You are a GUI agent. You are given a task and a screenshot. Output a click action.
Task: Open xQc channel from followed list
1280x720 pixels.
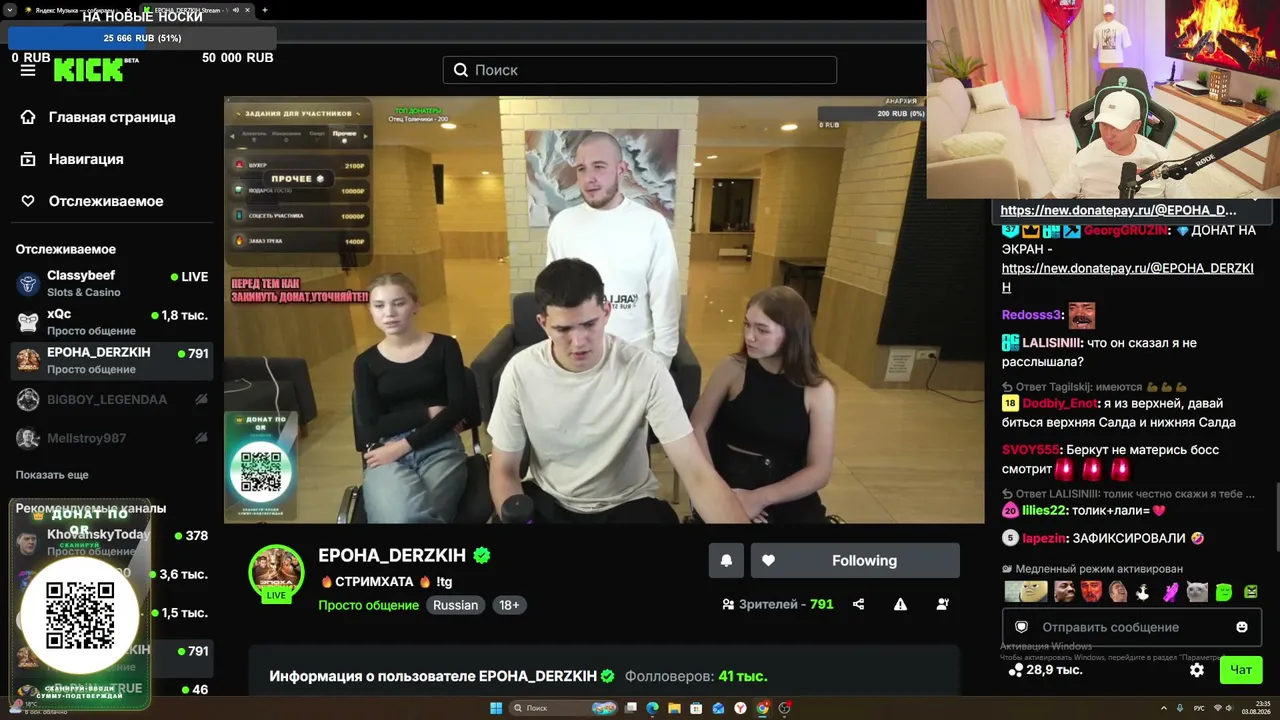point(112,322)
